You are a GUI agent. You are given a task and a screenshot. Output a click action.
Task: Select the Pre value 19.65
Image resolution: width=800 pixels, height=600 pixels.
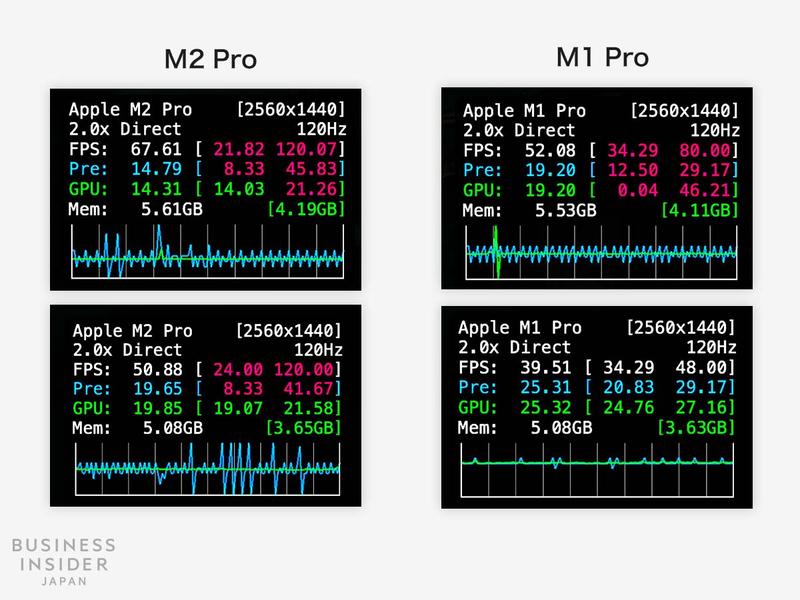158,389
